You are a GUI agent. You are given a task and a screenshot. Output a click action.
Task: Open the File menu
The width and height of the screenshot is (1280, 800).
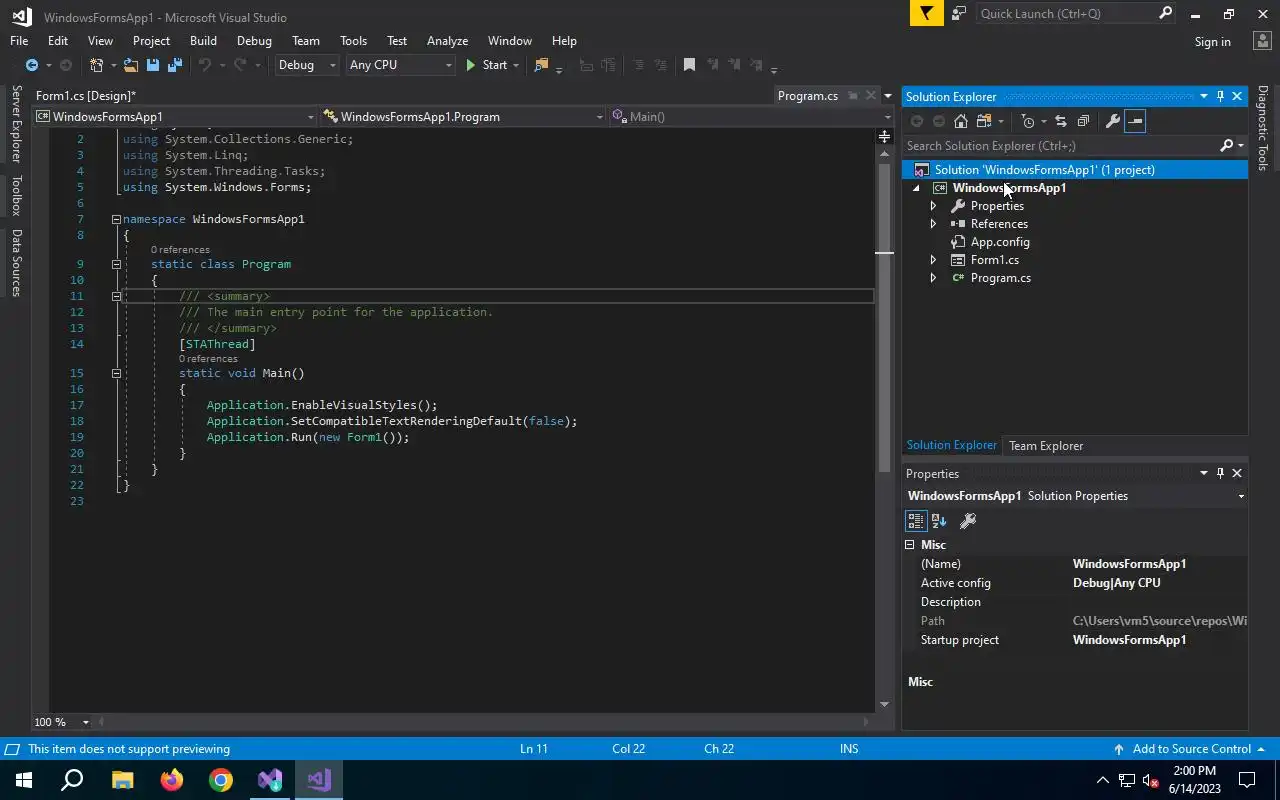pos(19,41)
